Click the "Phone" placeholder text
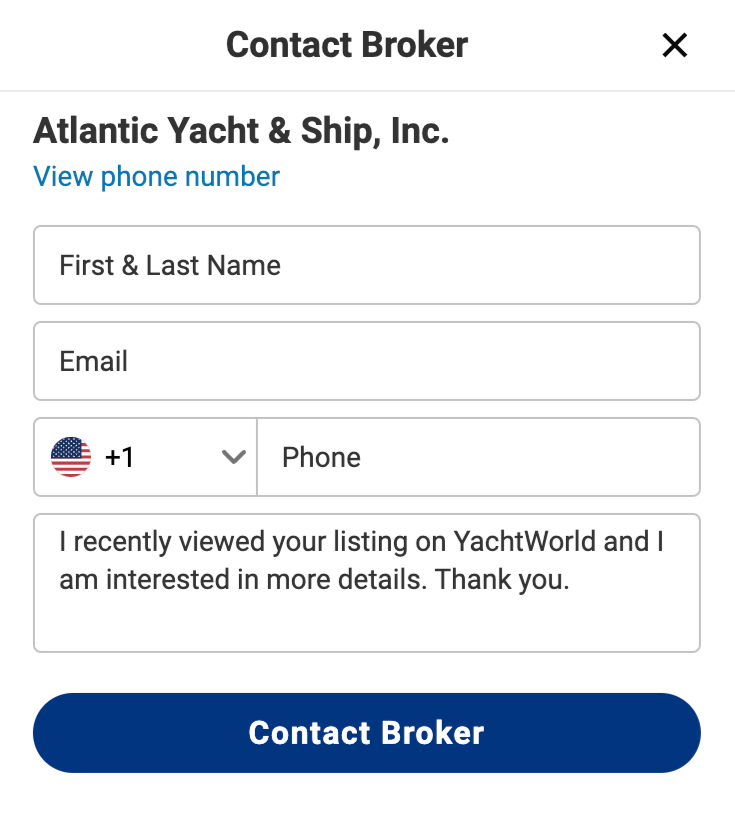 coord(321,457)
